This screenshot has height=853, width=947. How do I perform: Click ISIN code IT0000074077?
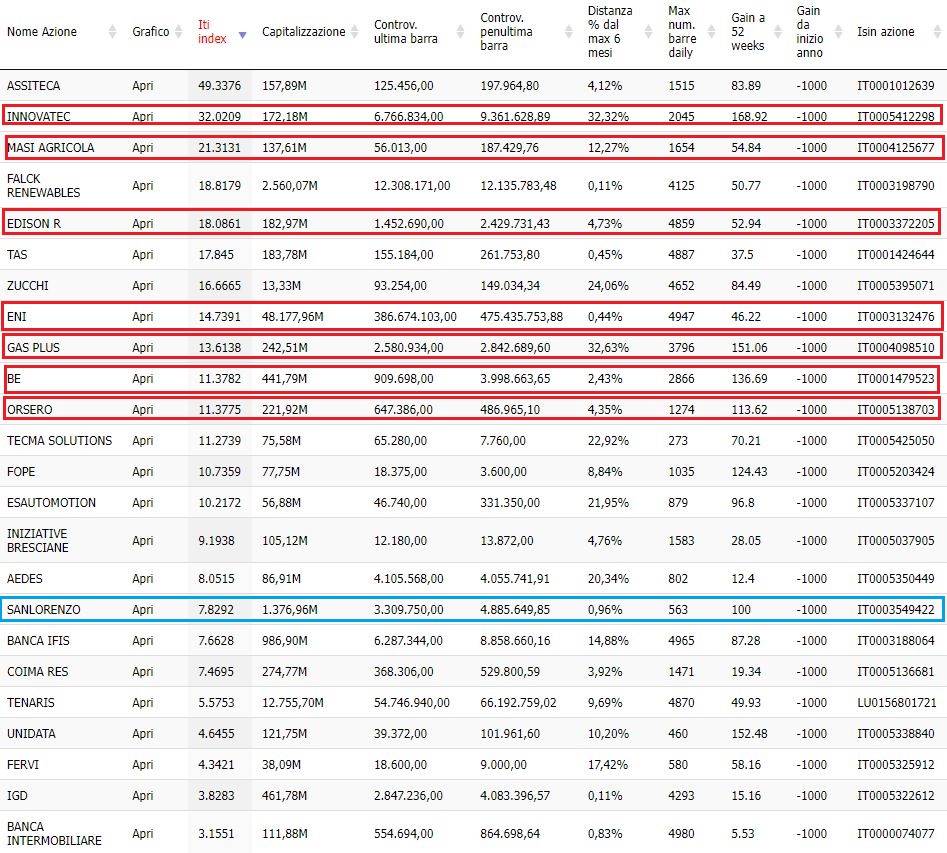(x=896, y=834)
